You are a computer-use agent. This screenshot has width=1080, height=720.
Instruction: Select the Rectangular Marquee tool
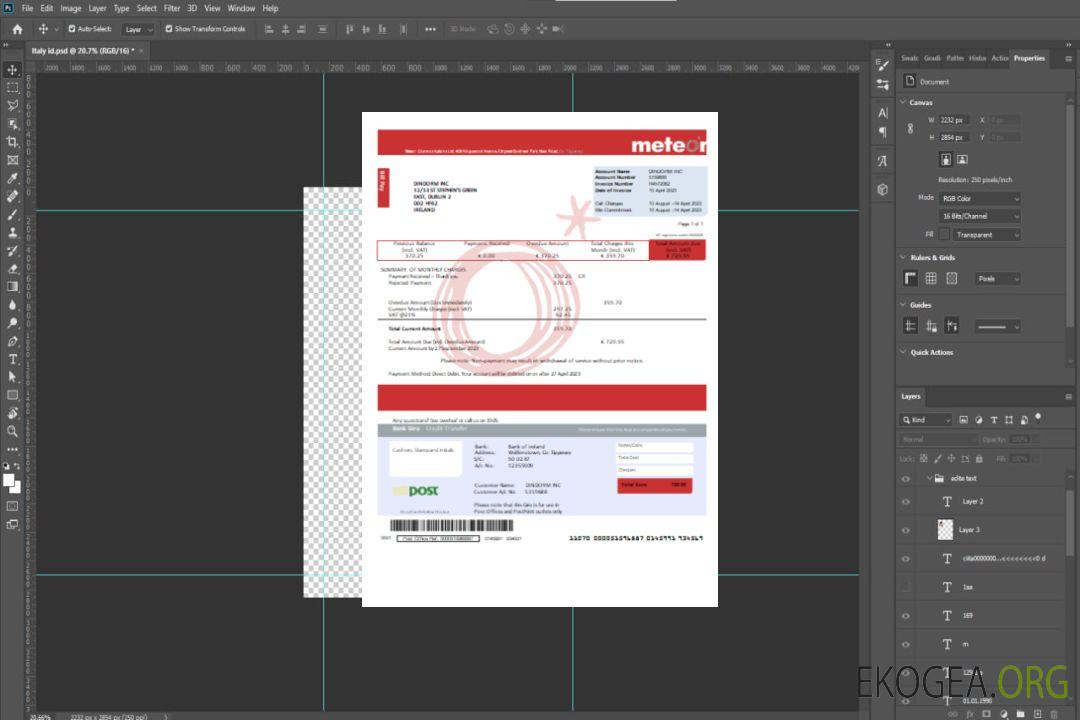(12, 88)
